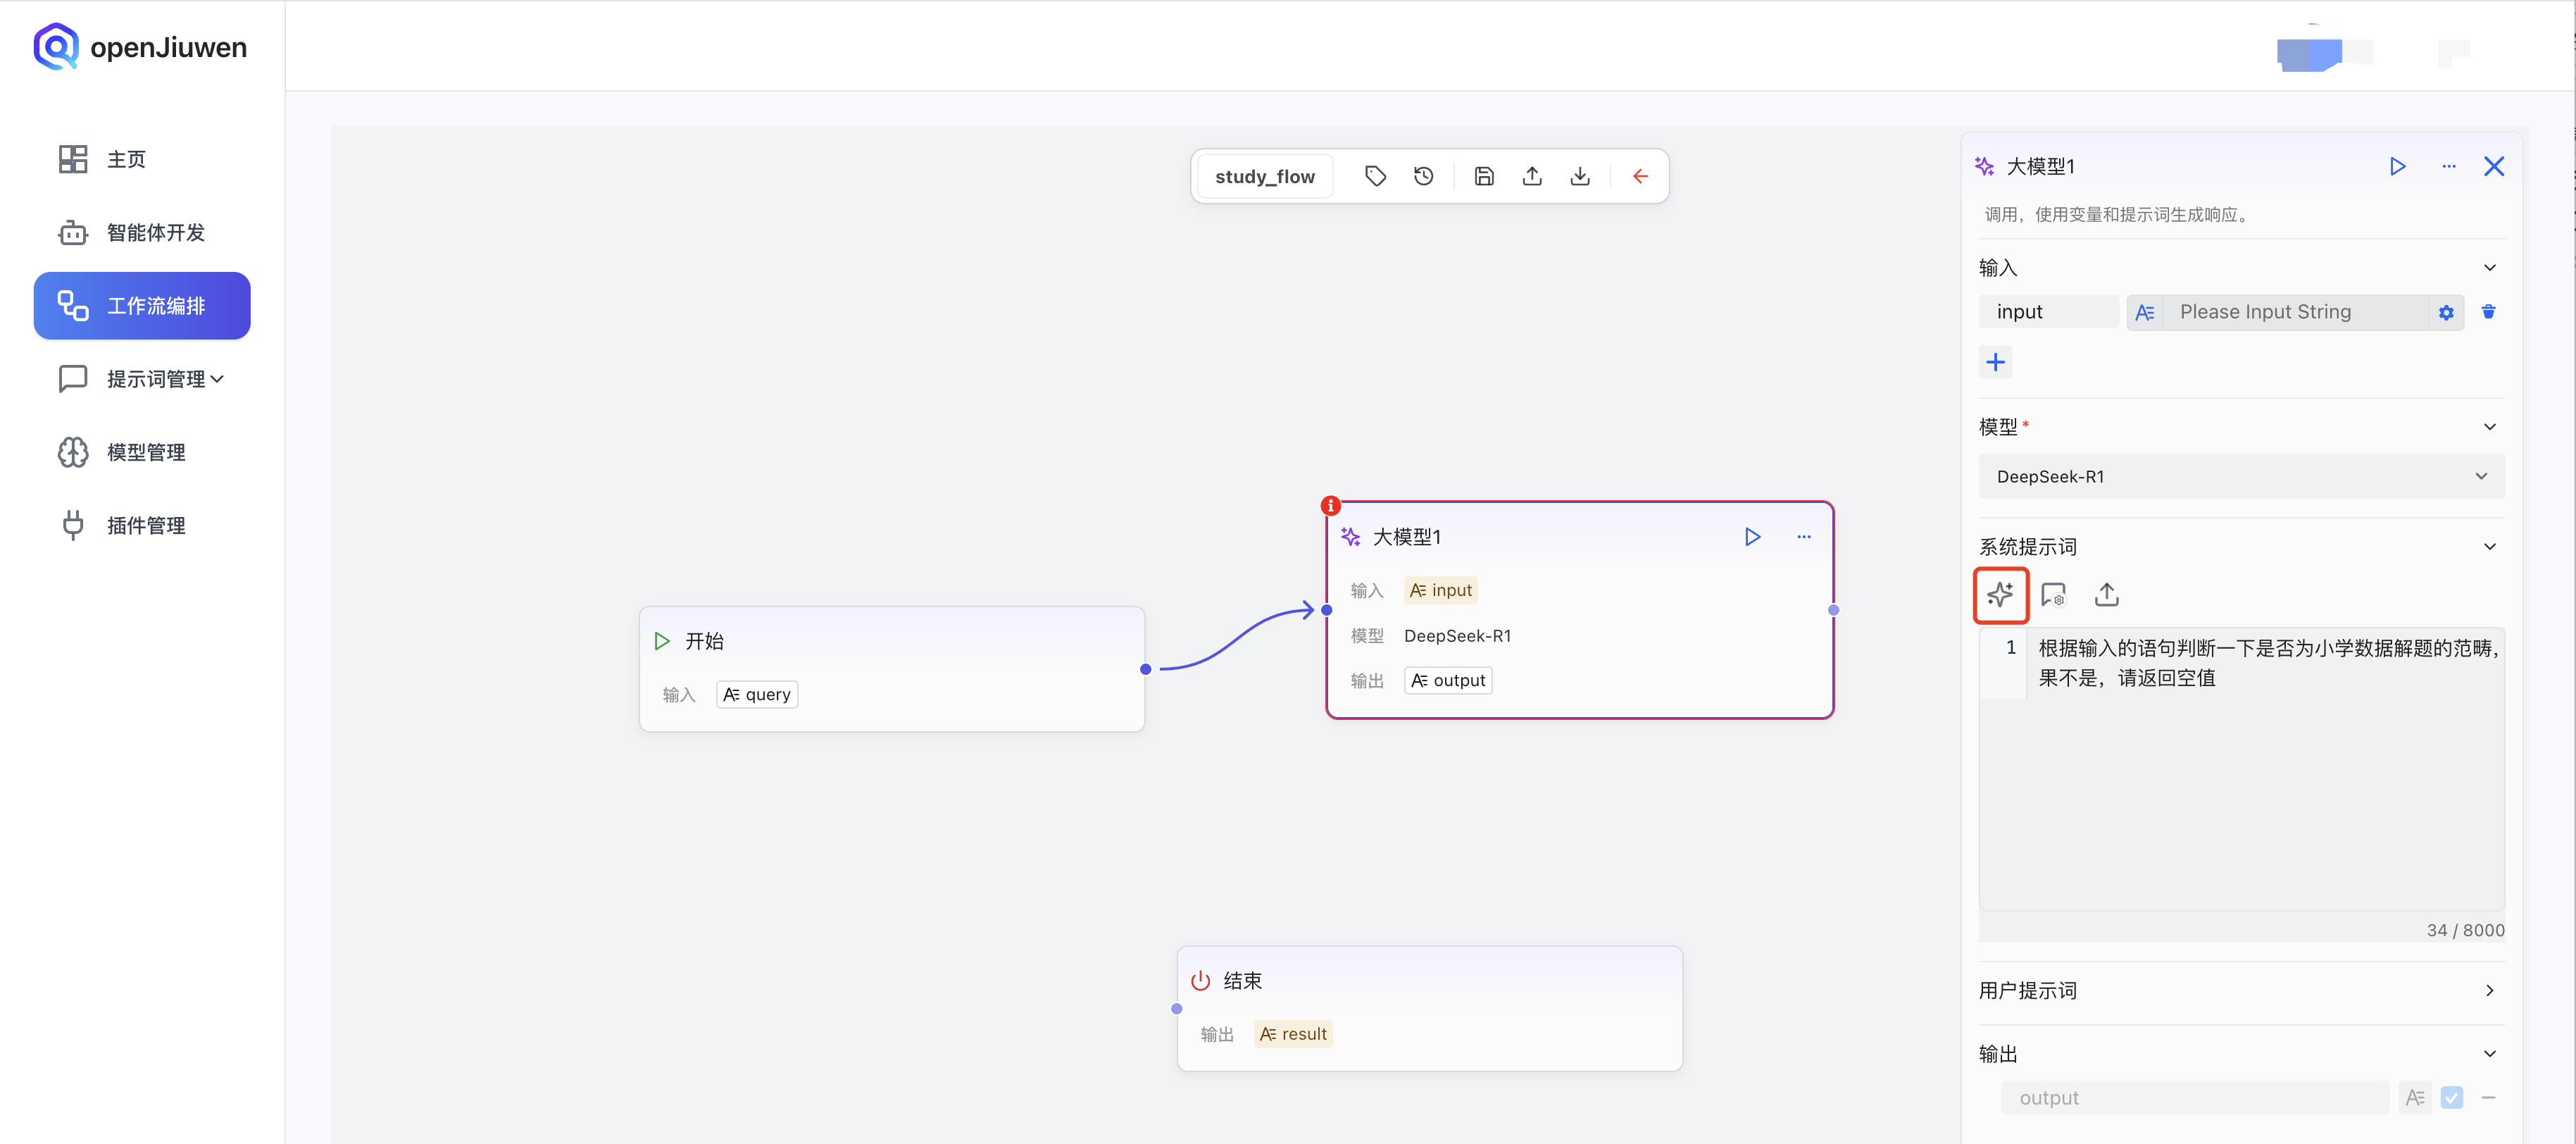Open the DeepSeek-R1 model dropdown
This screenshot has height=1144, width=2576.
[x=2240, y=477]
